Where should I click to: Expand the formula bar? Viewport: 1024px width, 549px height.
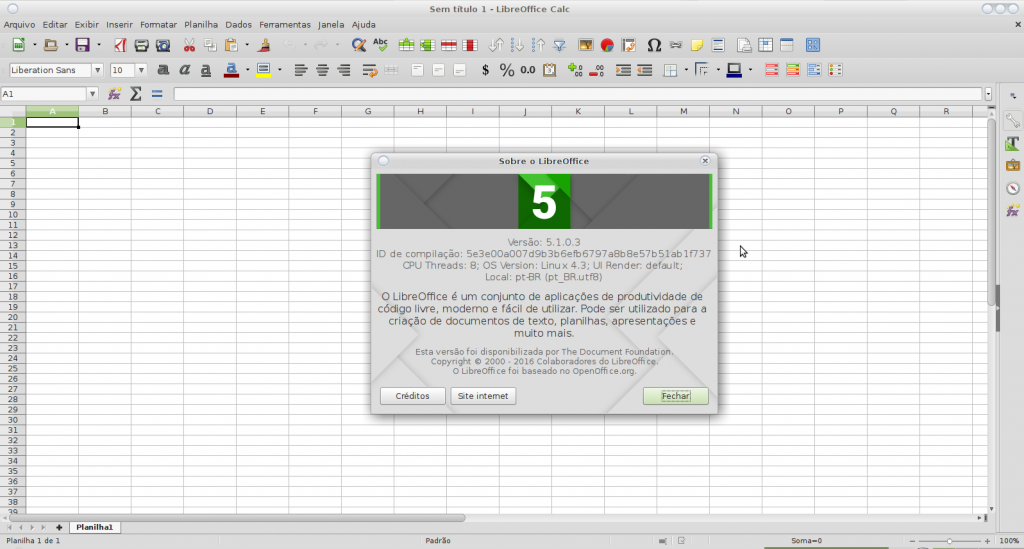click(988, 94)
